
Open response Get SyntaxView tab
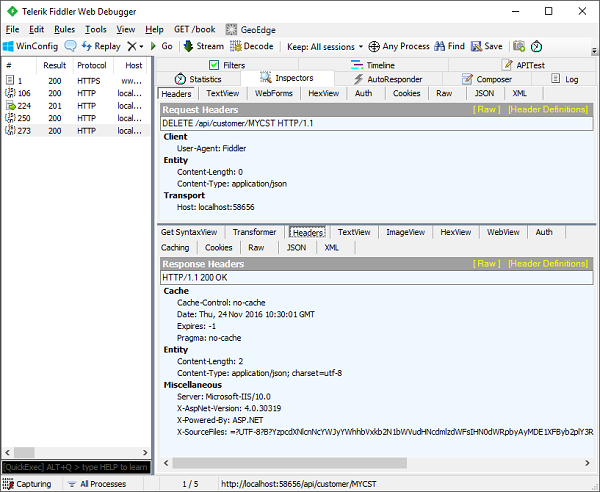point(189,232)
